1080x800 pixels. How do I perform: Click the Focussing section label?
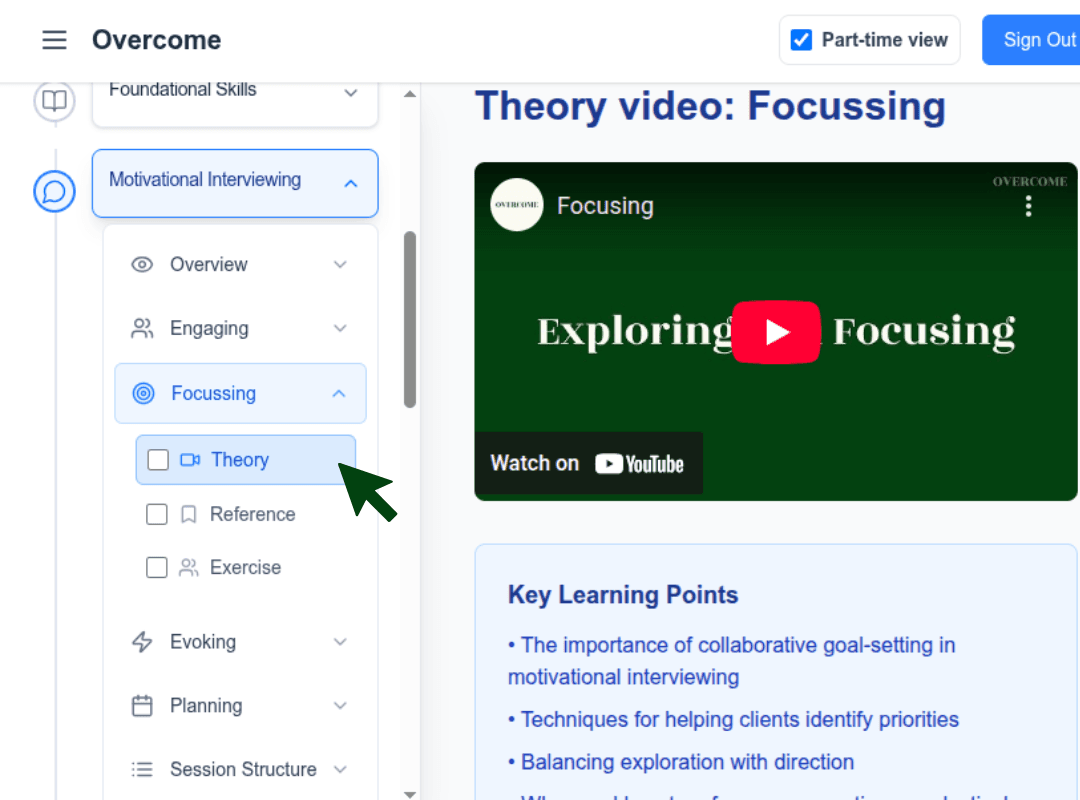(214, 393)
